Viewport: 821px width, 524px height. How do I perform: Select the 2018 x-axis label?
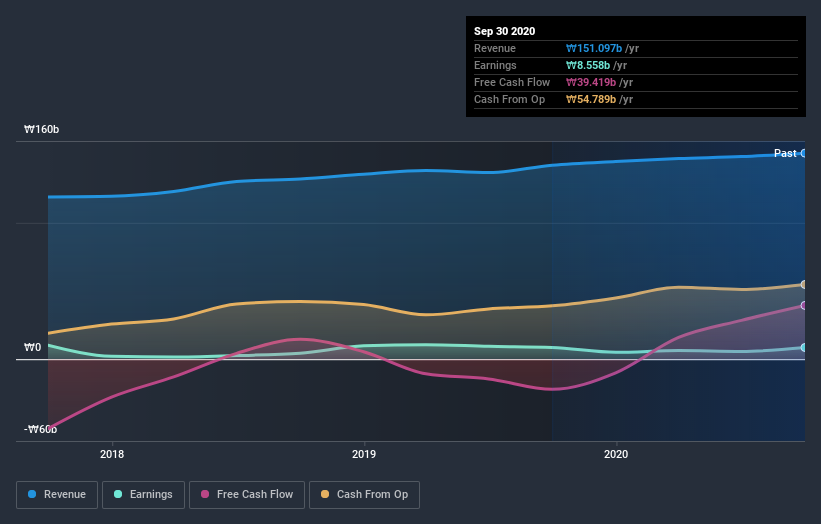pos(112,454)
